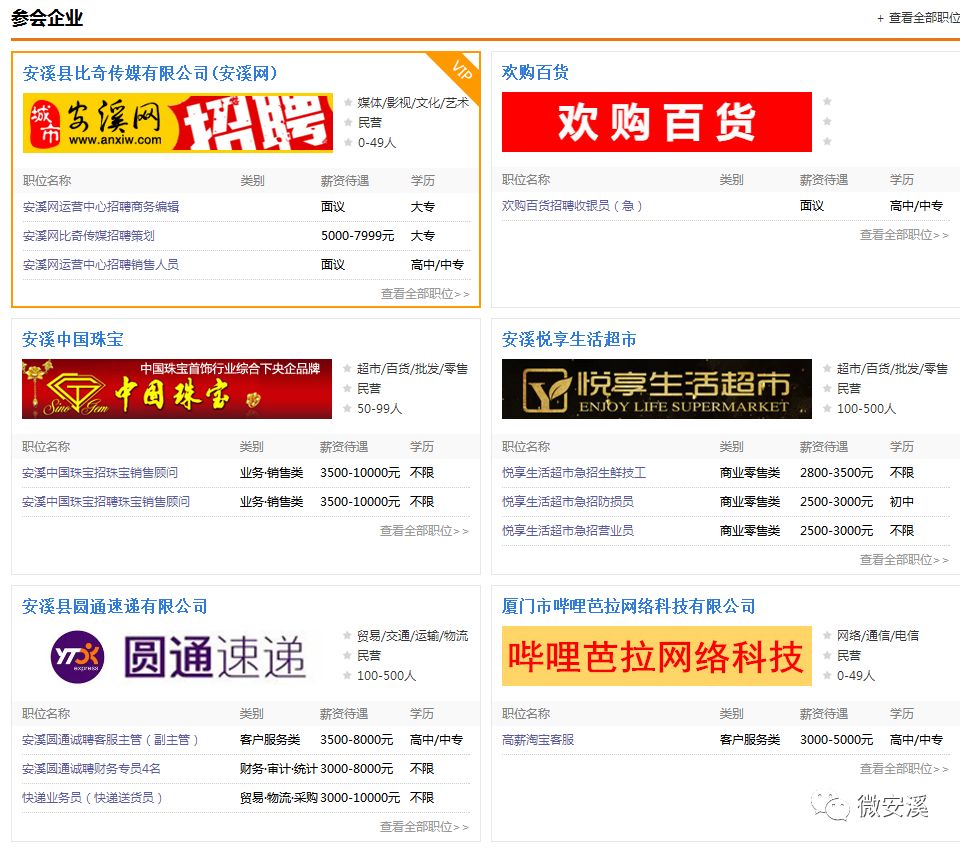Click the 参会企业 section heading
This screenshot has height=849, width=960.
click(47, 18)
